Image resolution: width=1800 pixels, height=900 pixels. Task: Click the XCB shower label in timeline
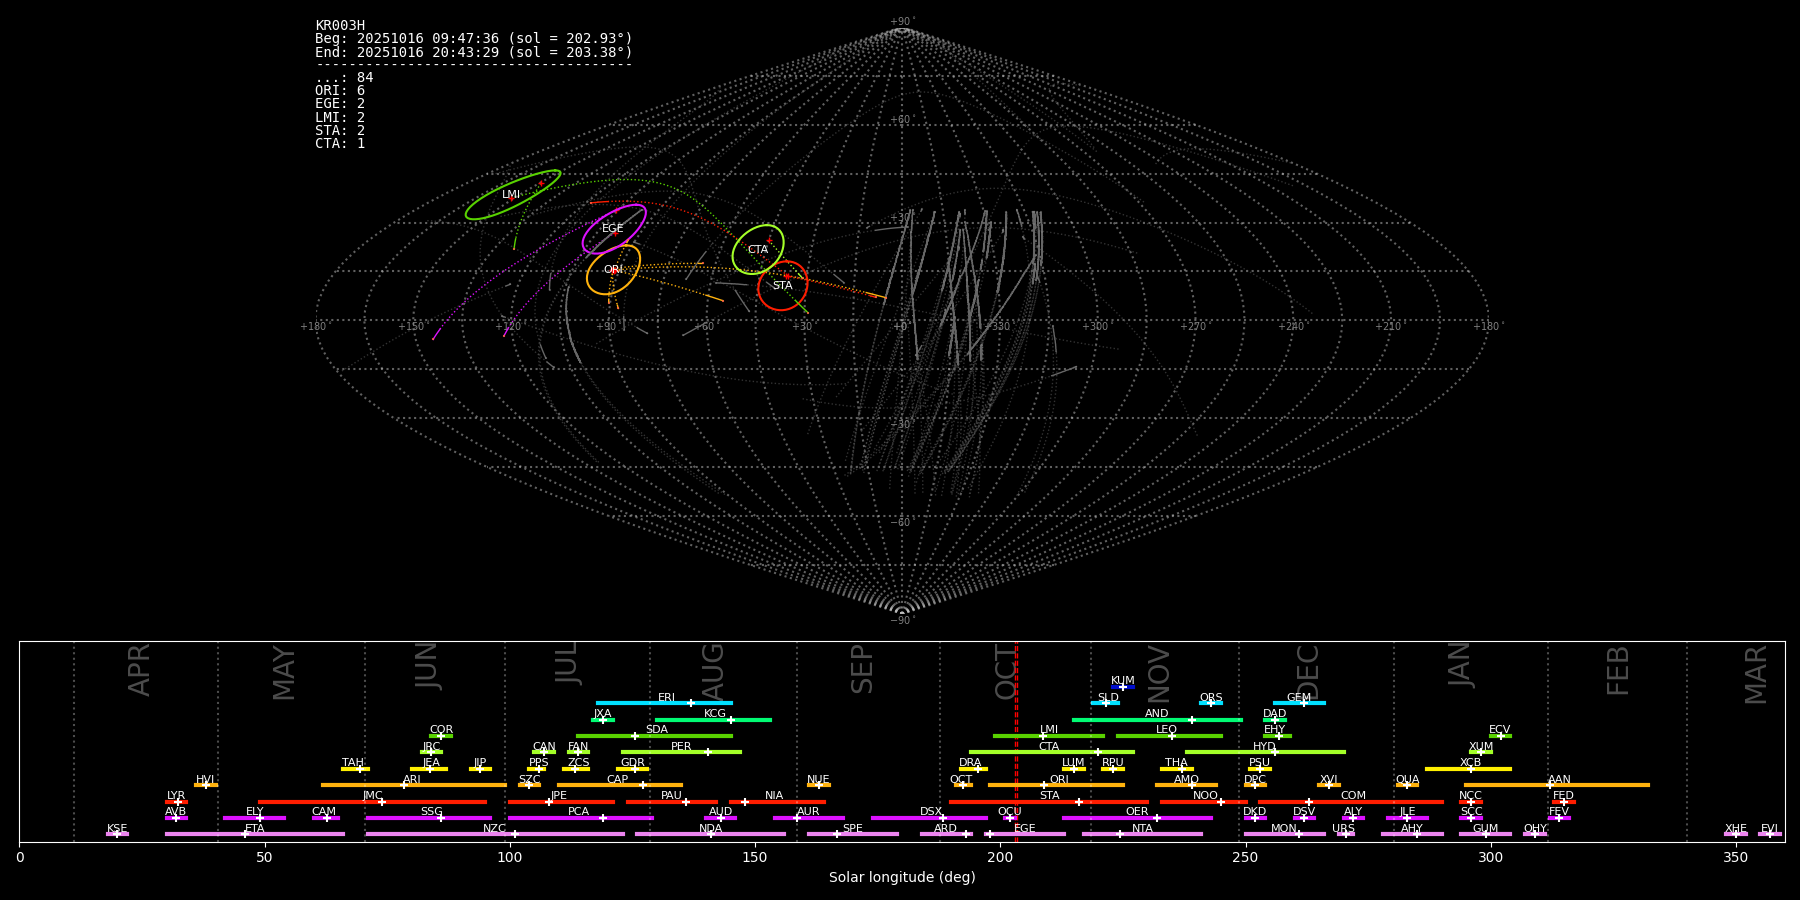click(1470, 763)
